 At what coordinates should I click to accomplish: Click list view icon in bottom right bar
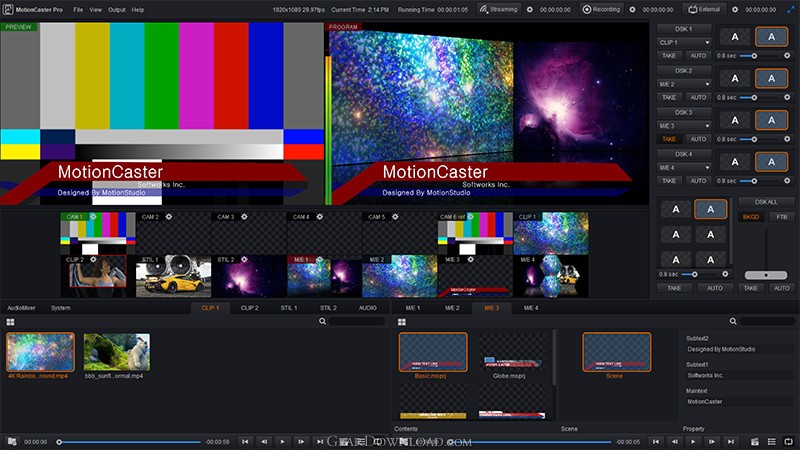(772, 442)
